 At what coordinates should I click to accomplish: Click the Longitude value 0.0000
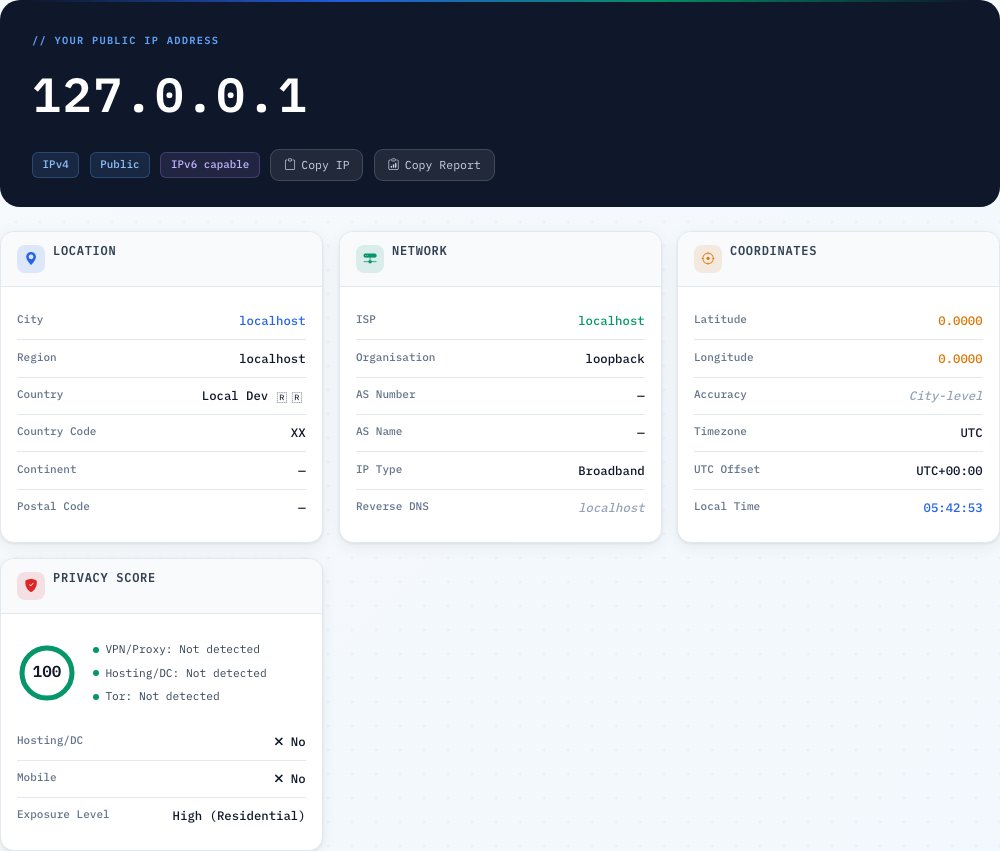[960, 359]
